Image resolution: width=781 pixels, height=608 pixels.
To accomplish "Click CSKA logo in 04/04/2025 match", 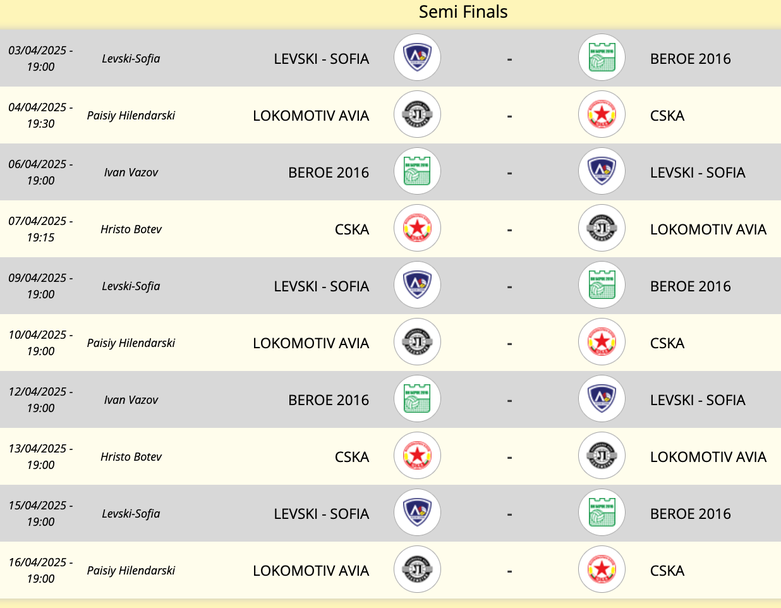I will coord(602,115).
